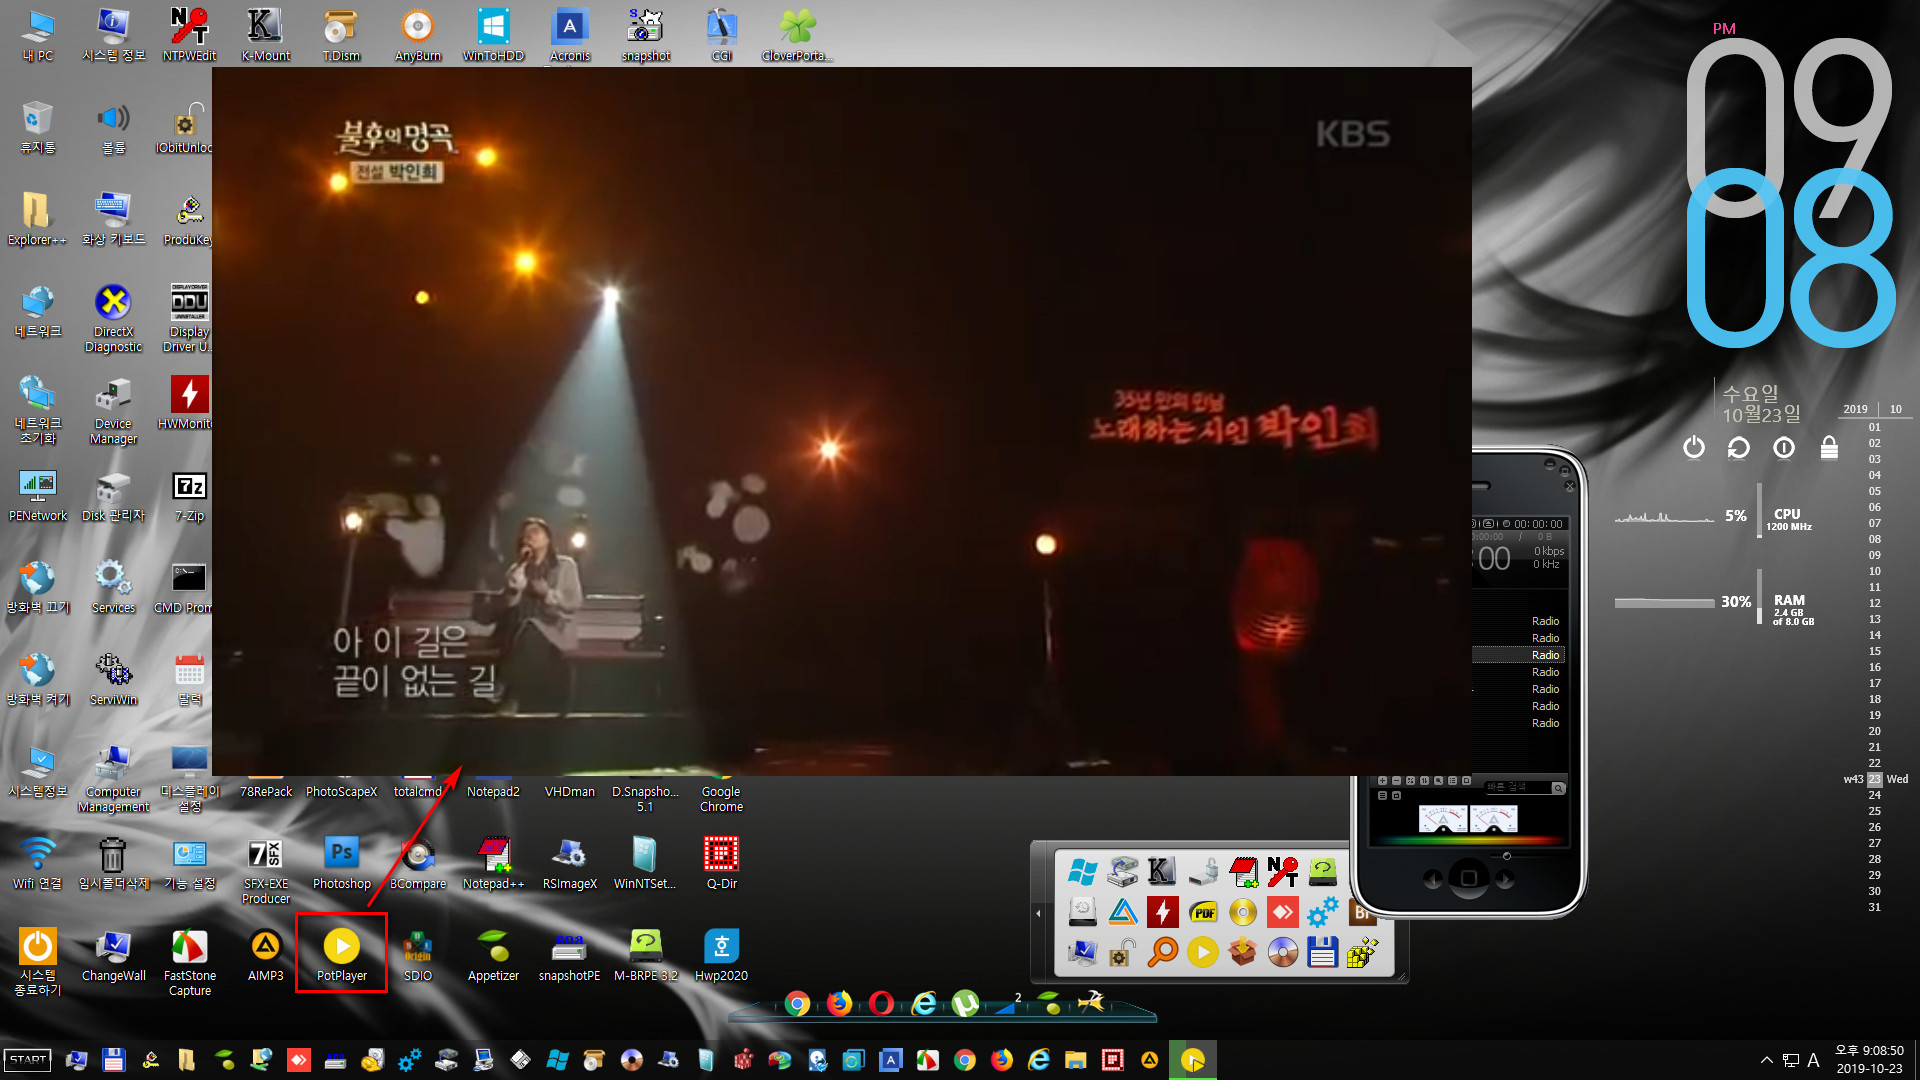The width and height of the screenshot is (1920, 1080).
Task: Open the T.Dism desktop shortcut
Action: pos(341,35)
